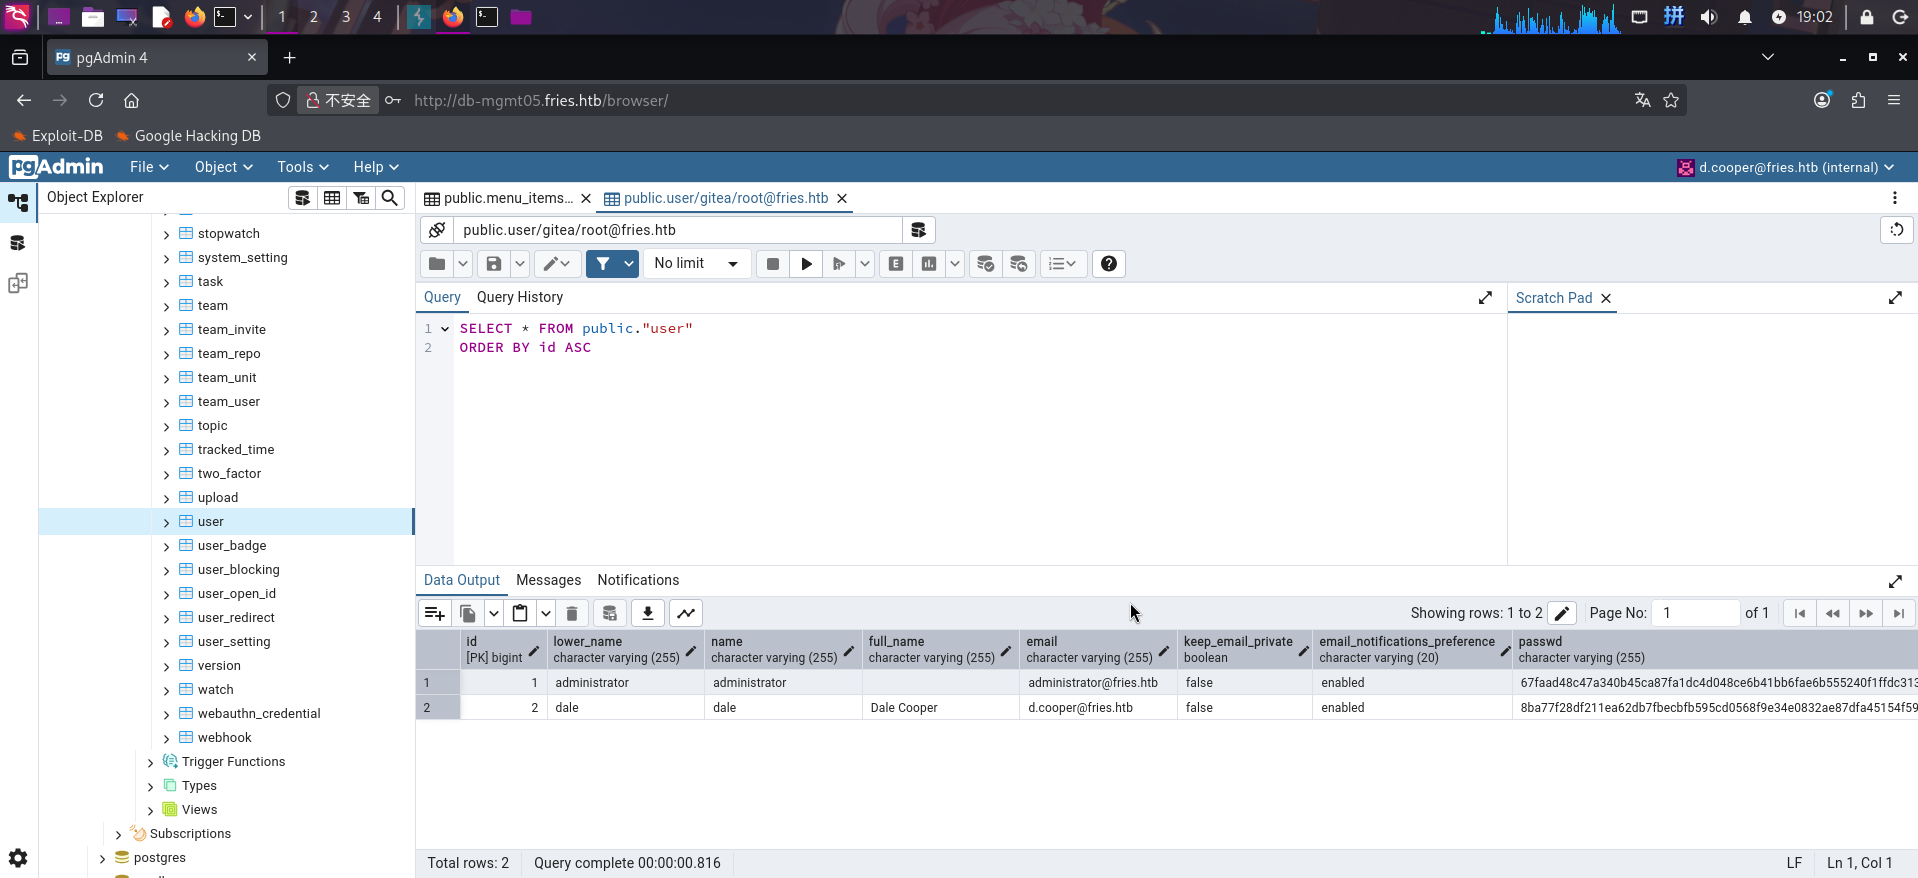Paste rows using the clipboard icon
1918x878 pixels.
point(520,614)
